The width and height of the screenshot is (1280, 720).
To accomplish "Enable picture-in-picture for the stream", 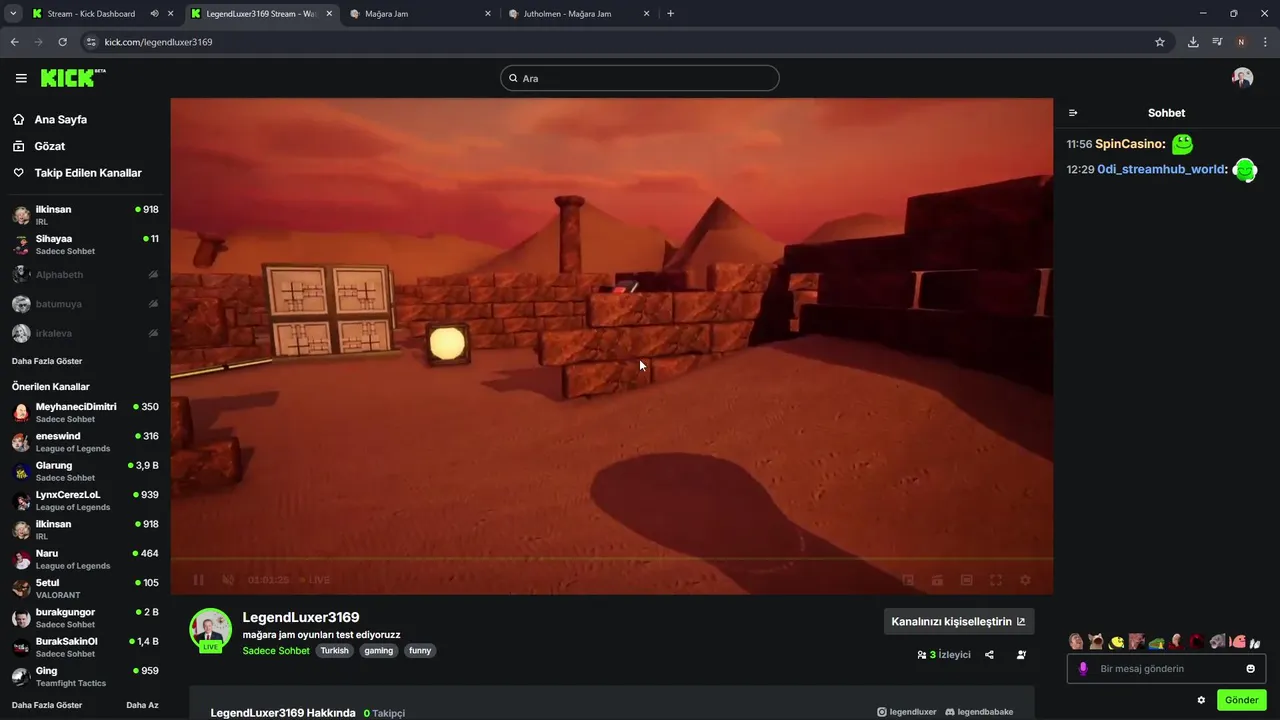I will click(x=908, y=580).
